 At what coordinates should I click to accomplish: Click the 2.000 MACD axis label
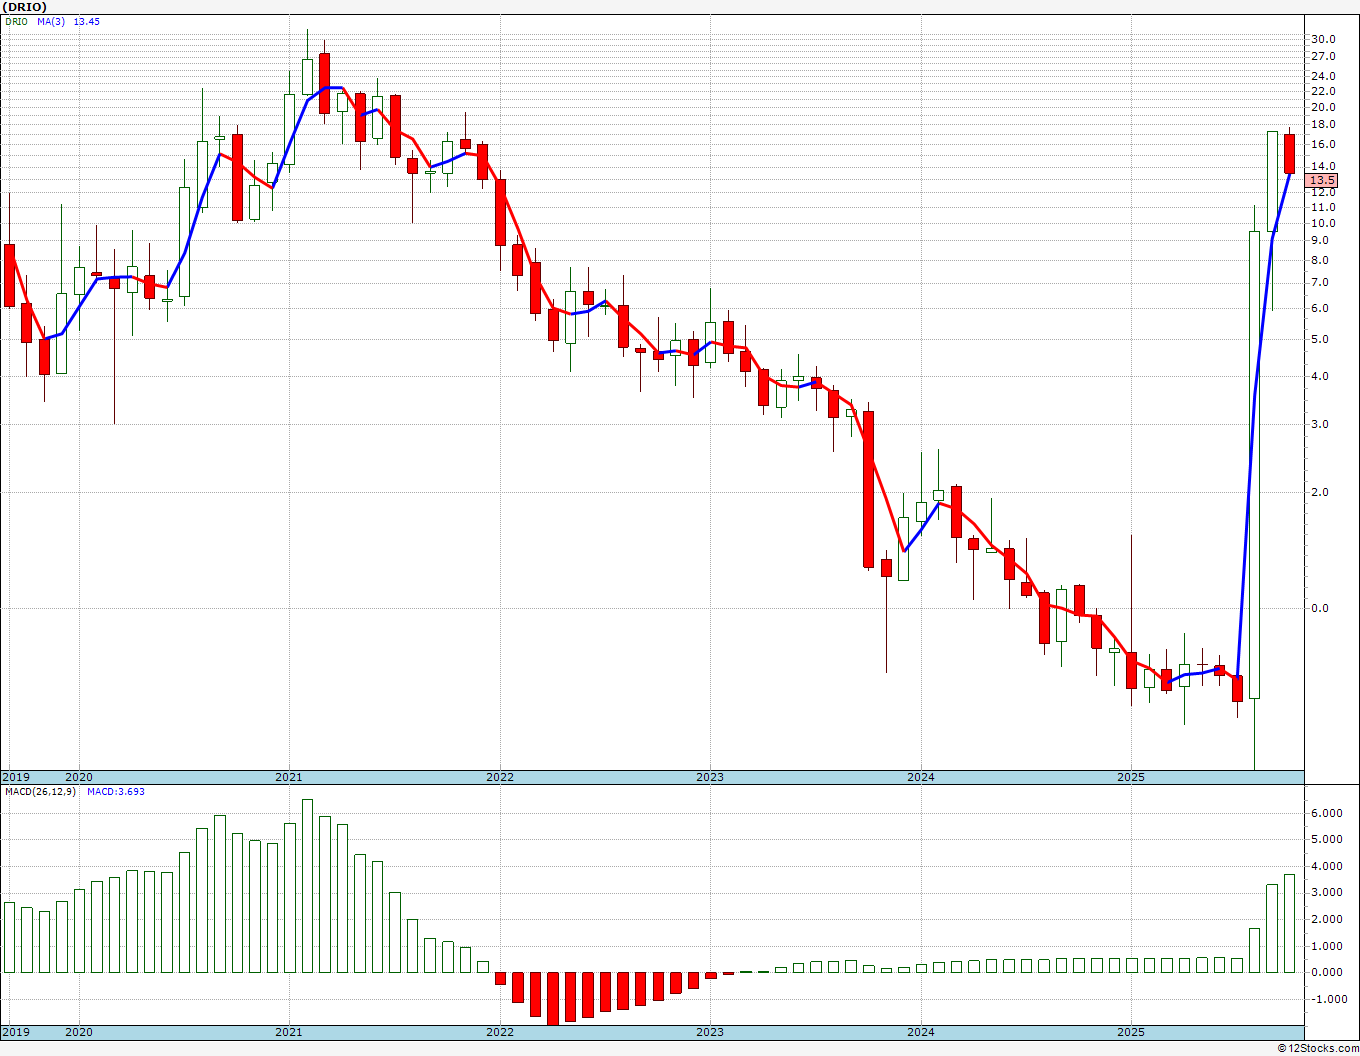[1326, 919]
